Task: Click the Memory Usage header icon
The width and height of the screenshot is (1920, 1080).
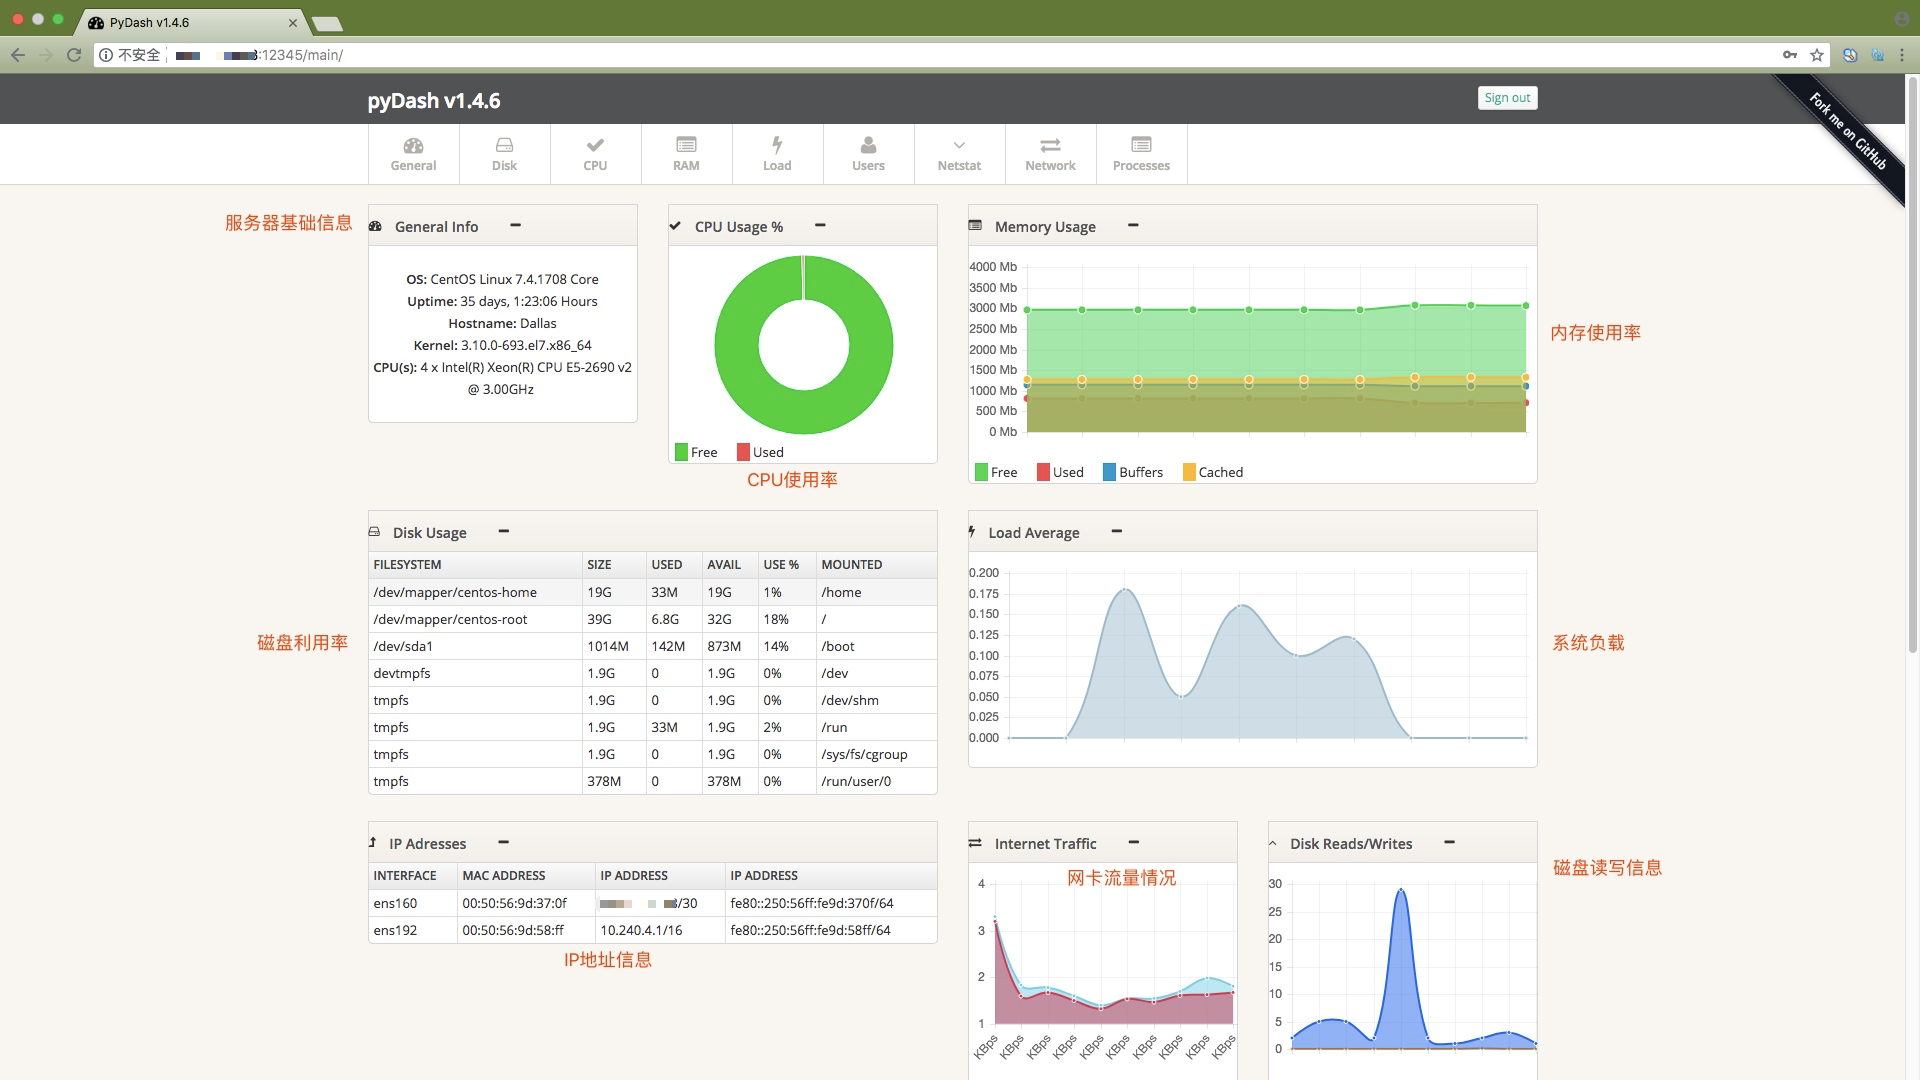Action: pyautogui.click(x=975, y=226)
